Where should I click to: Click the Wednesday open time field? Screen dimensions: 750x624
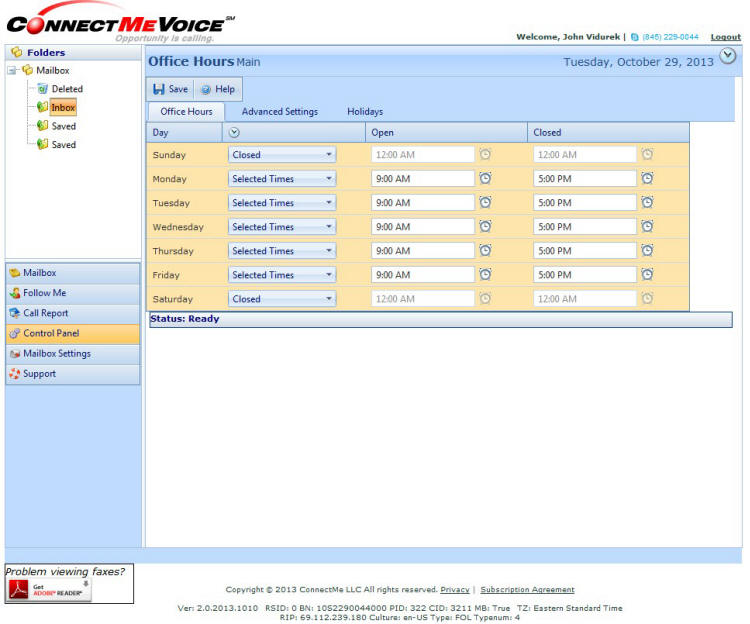(423, 226)
